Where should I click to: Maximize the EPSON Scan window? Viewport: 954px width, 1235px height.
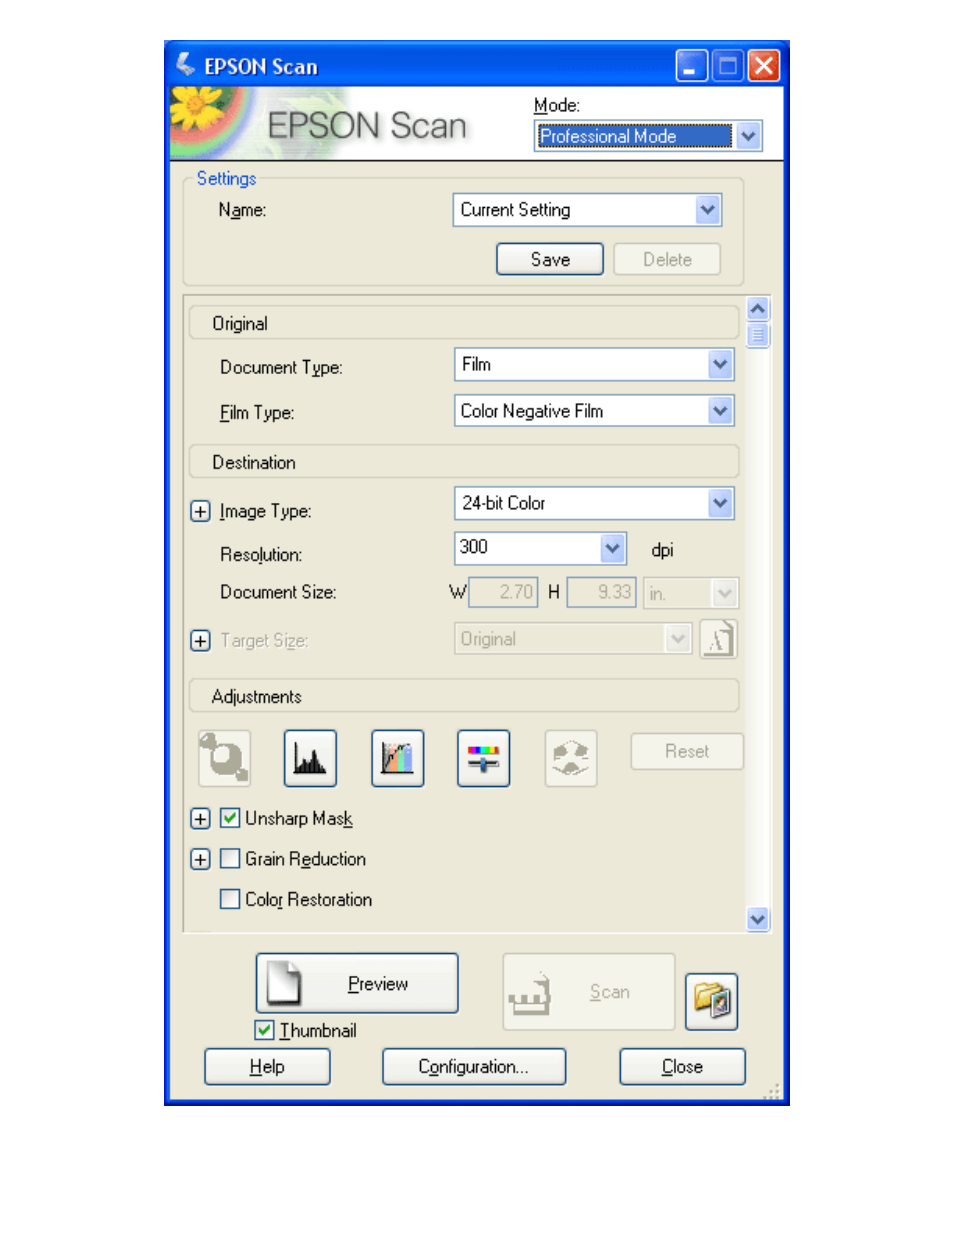coord(728,66)
